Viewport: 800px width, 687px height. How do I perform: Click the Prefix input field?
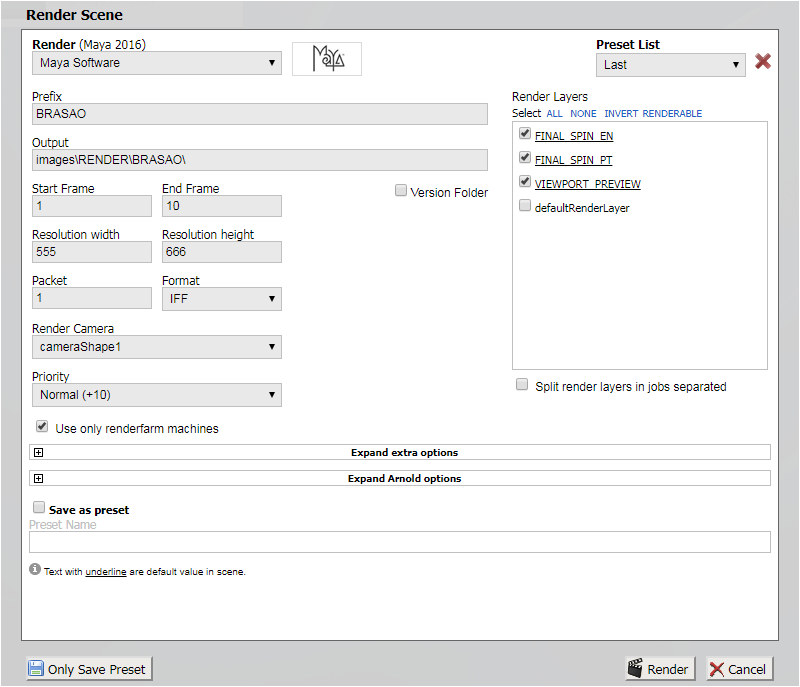coord(259,114)
